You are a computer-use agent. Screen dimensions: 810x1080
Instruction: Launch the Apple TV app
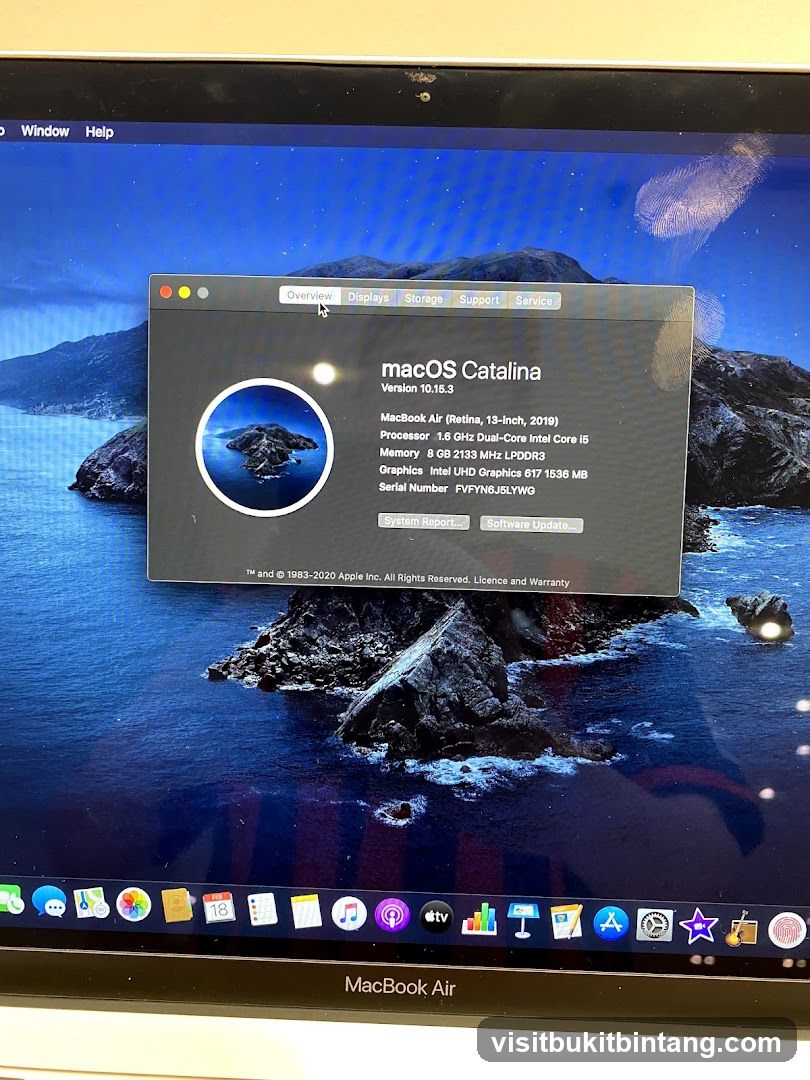pyautogui.click(x=436, y=917)
